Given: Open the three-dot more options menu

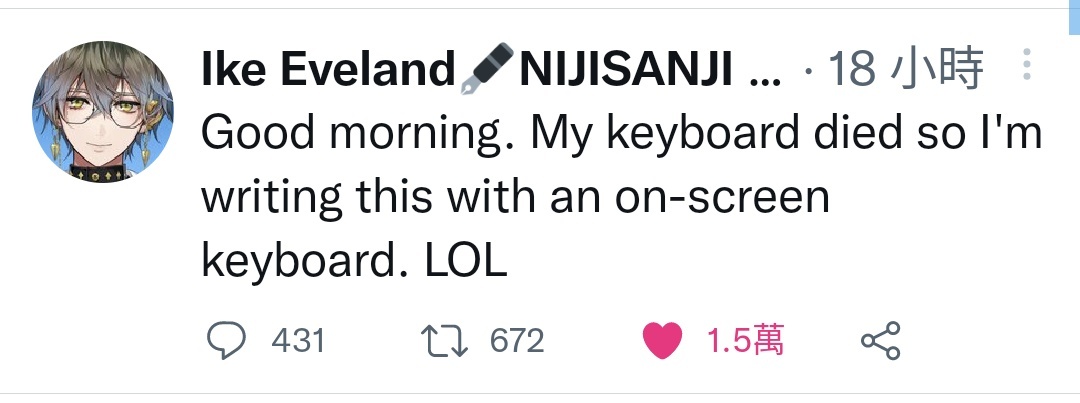Looking at the screenshot, I should point(1027,64).
